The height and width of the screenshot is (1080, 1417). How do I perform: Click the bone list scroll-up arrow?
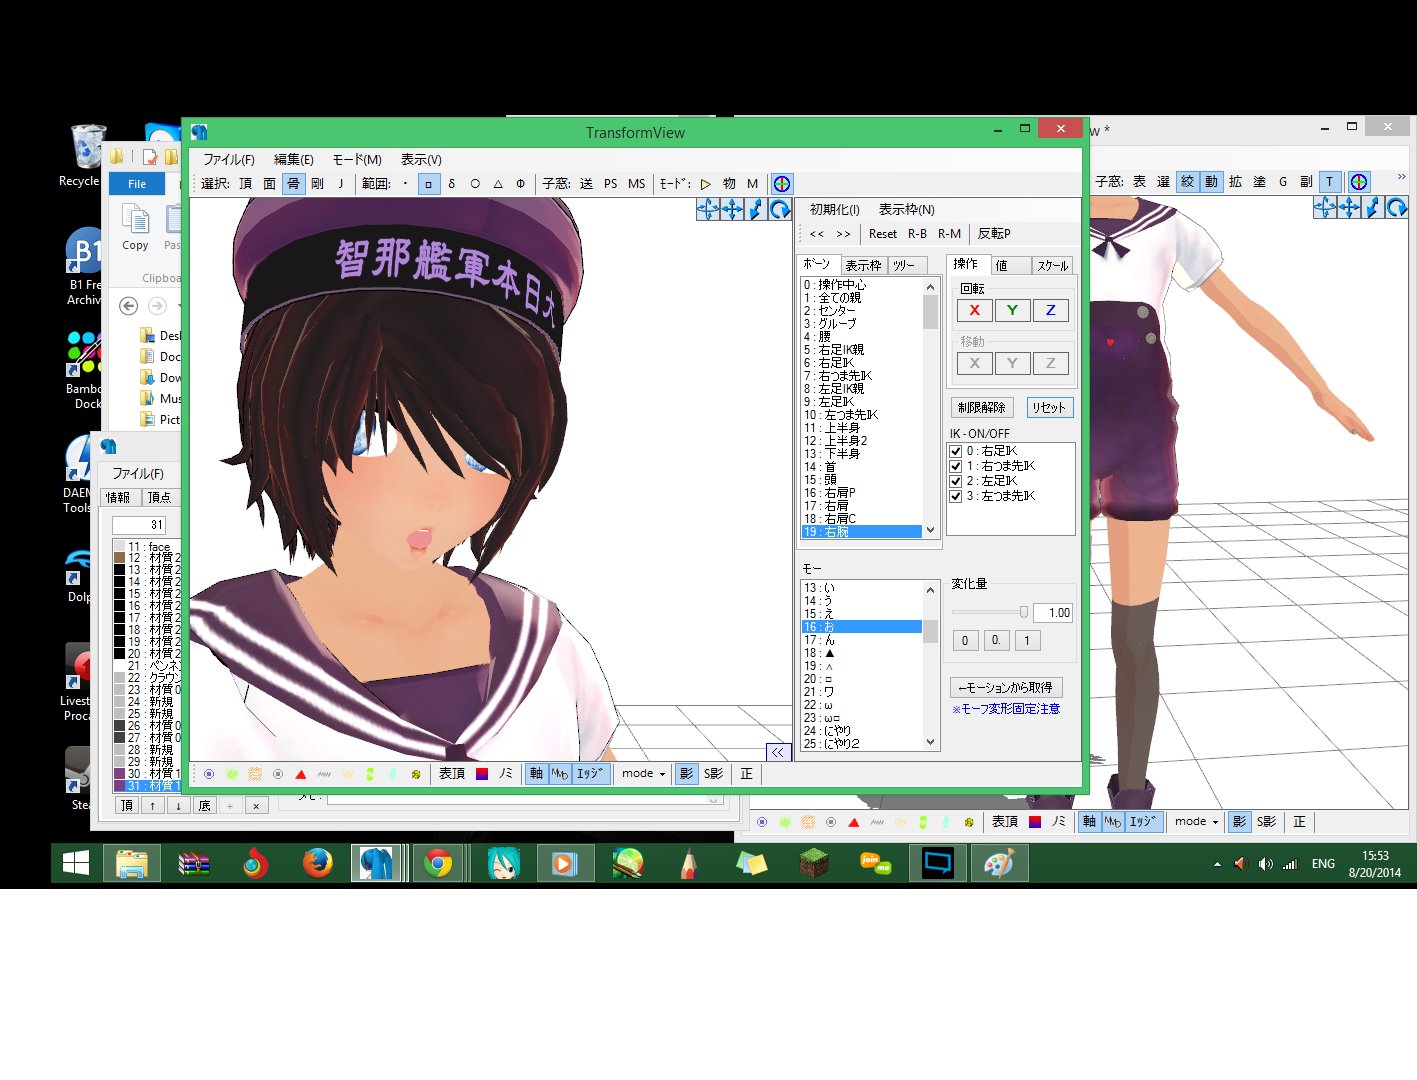coord(931,287)
